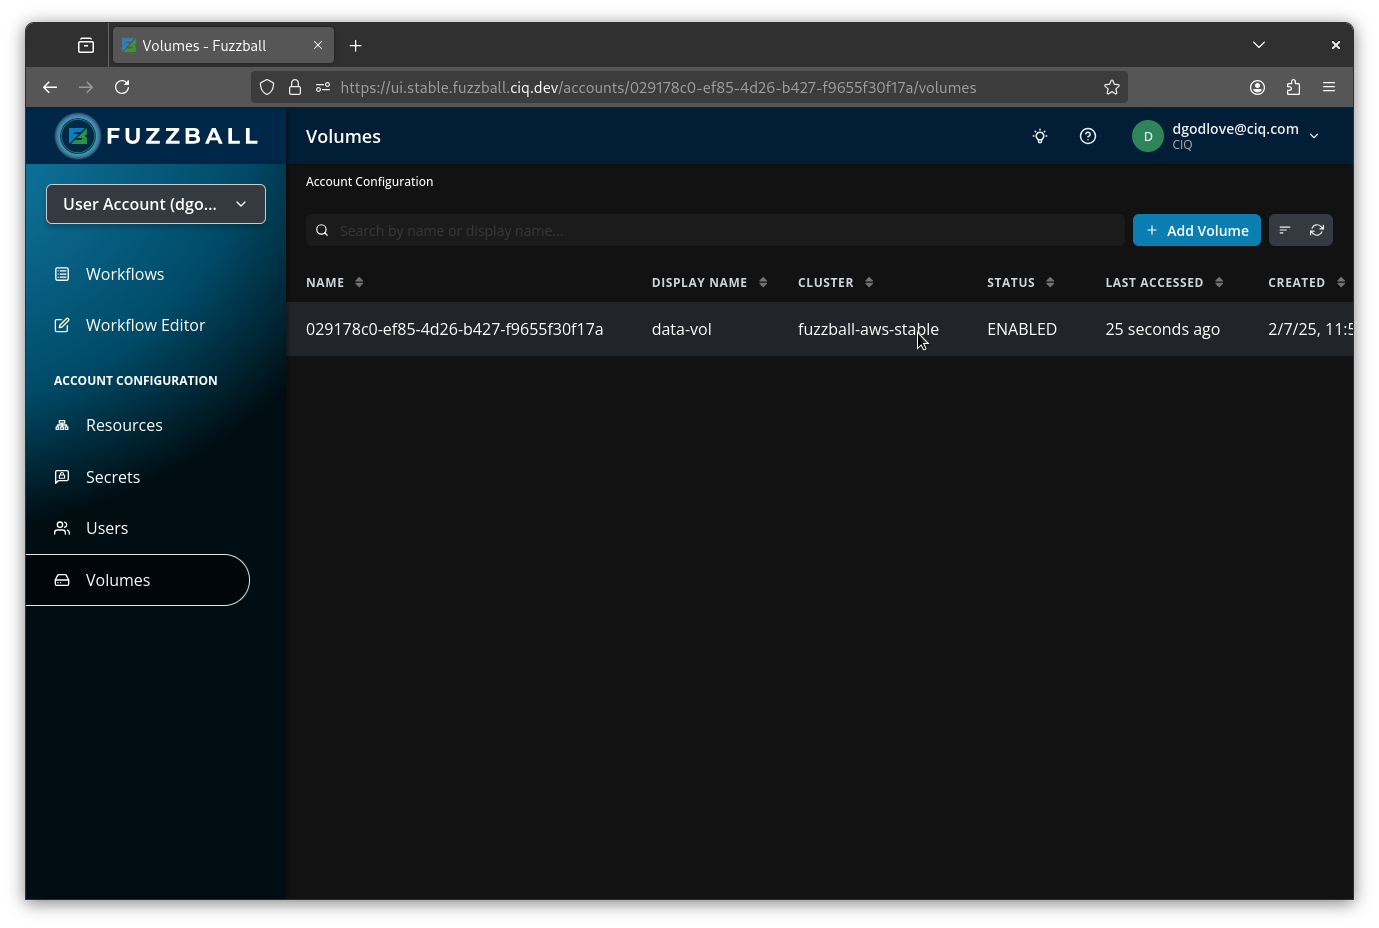Expand the dgodlove@ciq.com account chevron
Viewport: 1379px width, 928px height.
(x=1314, y=136)
